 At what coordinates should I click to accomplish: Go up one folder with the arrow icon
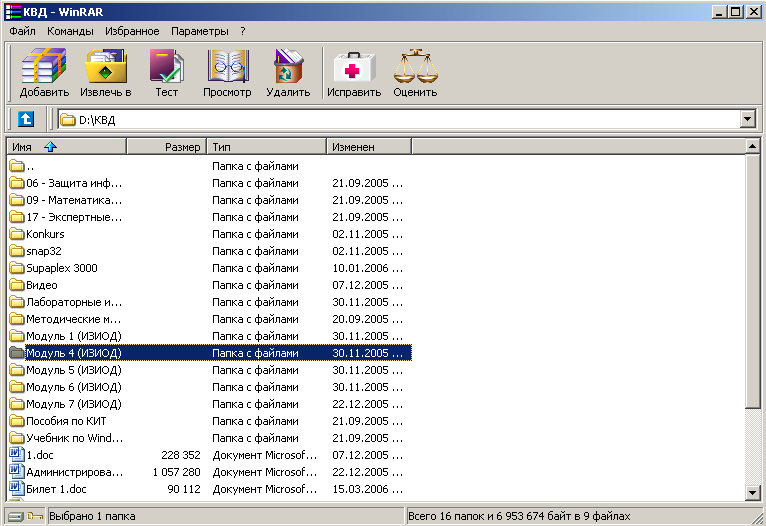pos(26,119)
